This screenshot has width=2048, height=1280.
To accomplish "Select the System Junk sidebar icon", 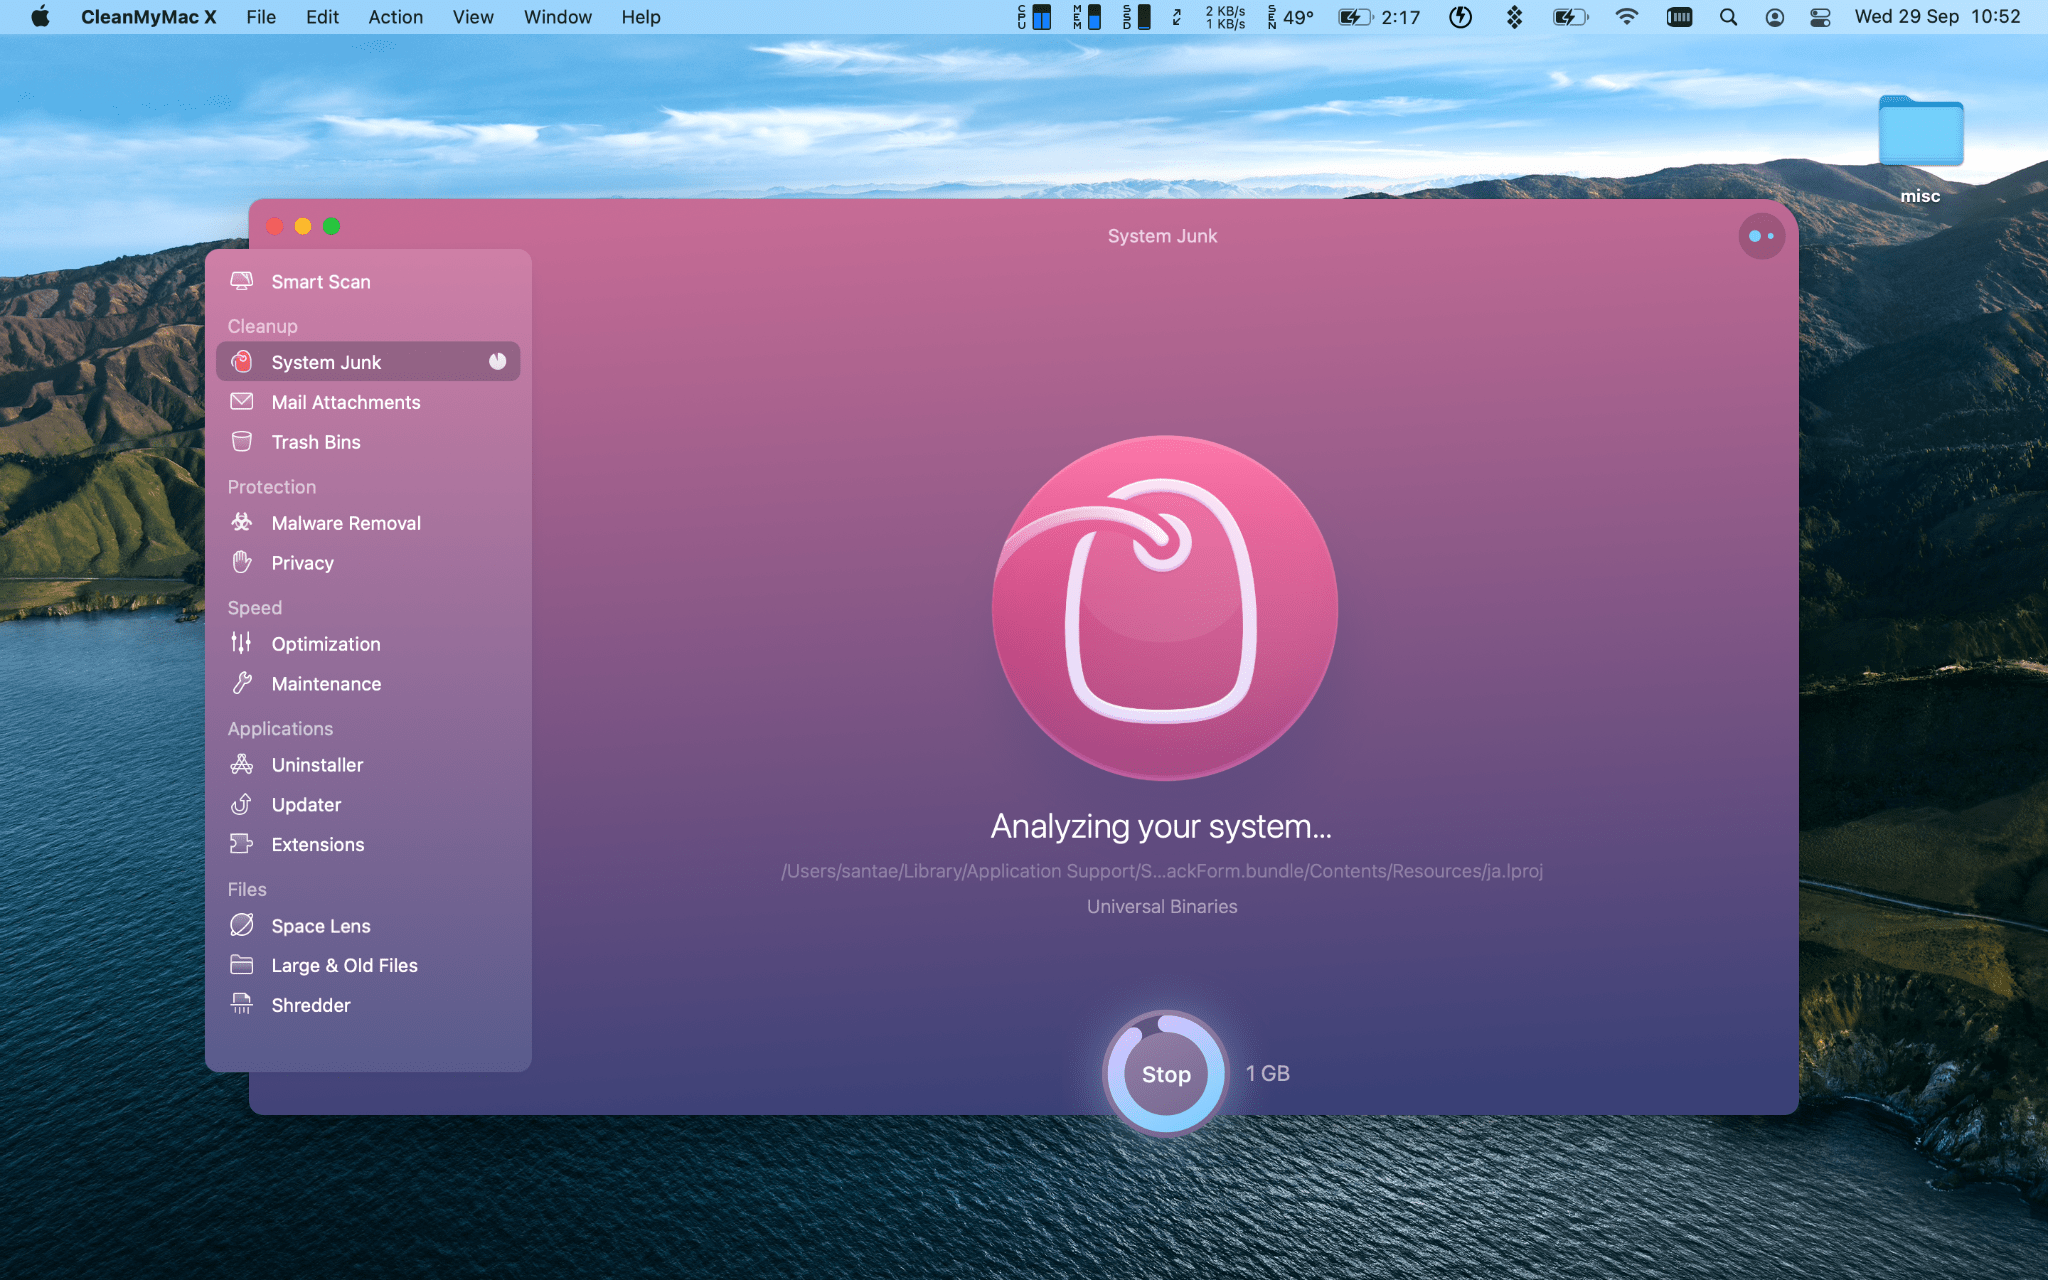I will (x=242, y=362).
